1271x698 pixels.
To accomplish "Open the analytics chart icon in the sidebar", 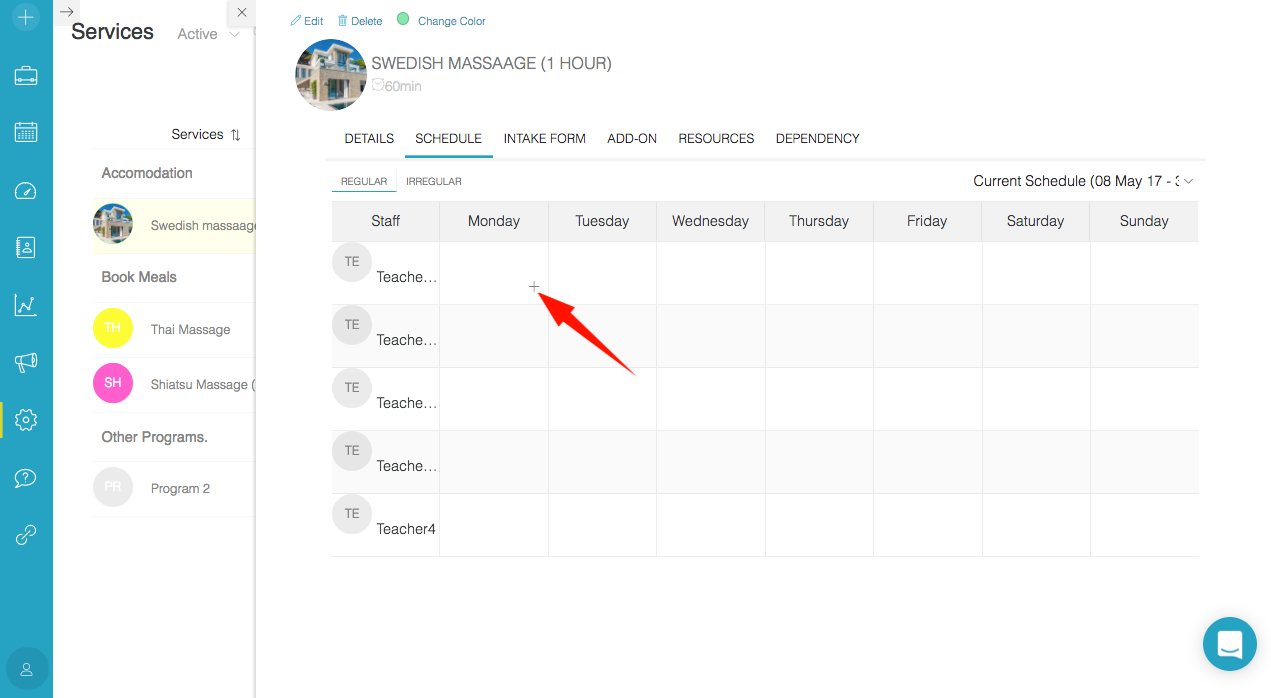I will 26,305.
